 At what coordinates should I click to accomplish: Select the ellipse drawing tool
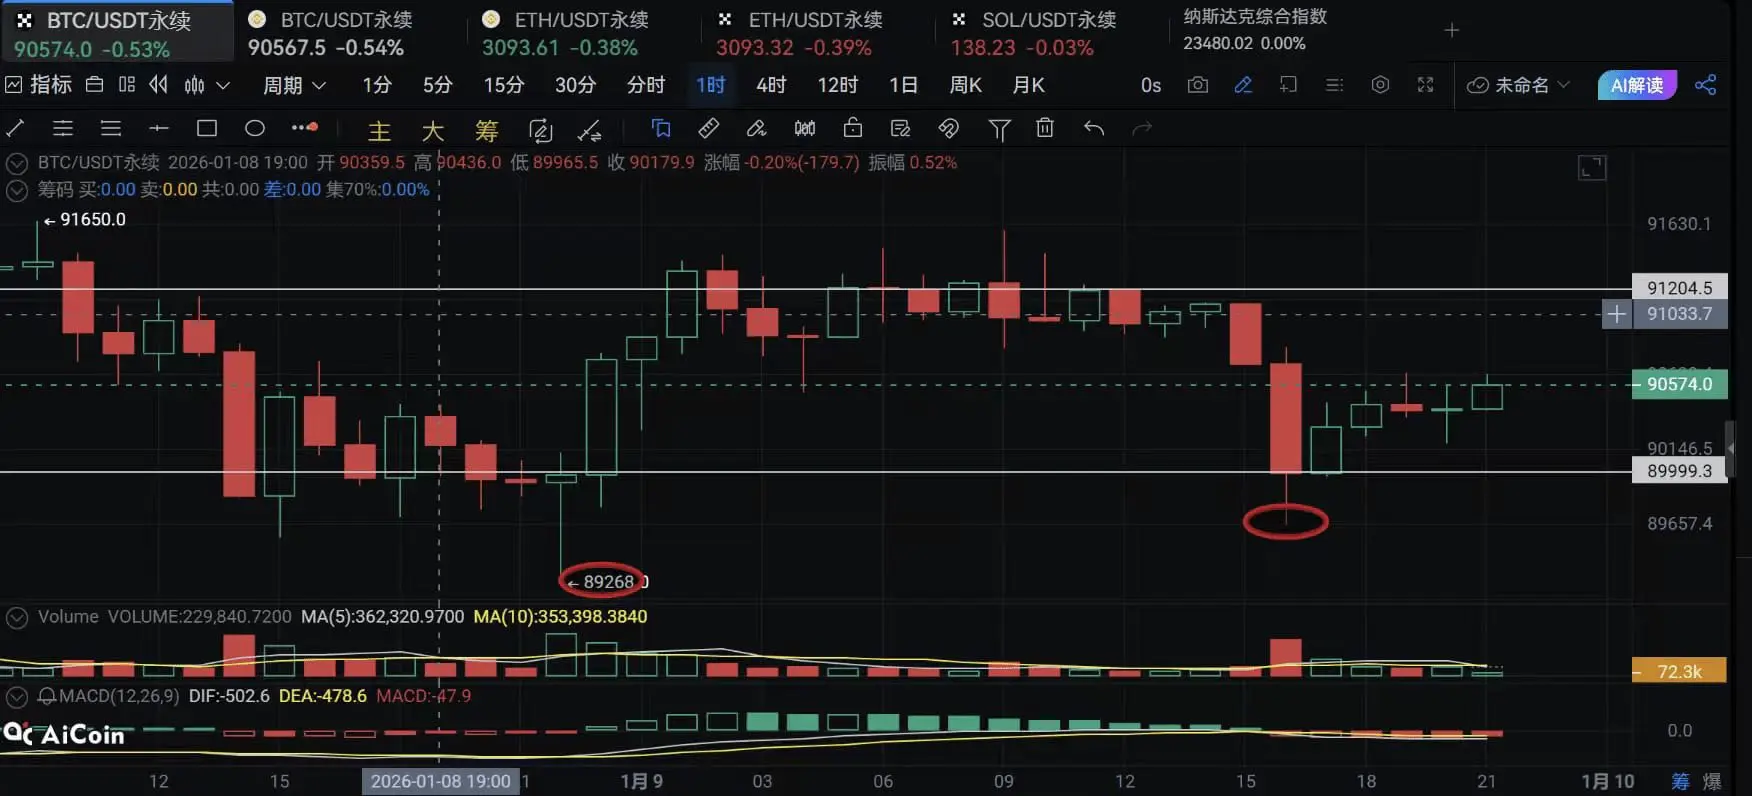pyautogui.click(x=255, y=128)
